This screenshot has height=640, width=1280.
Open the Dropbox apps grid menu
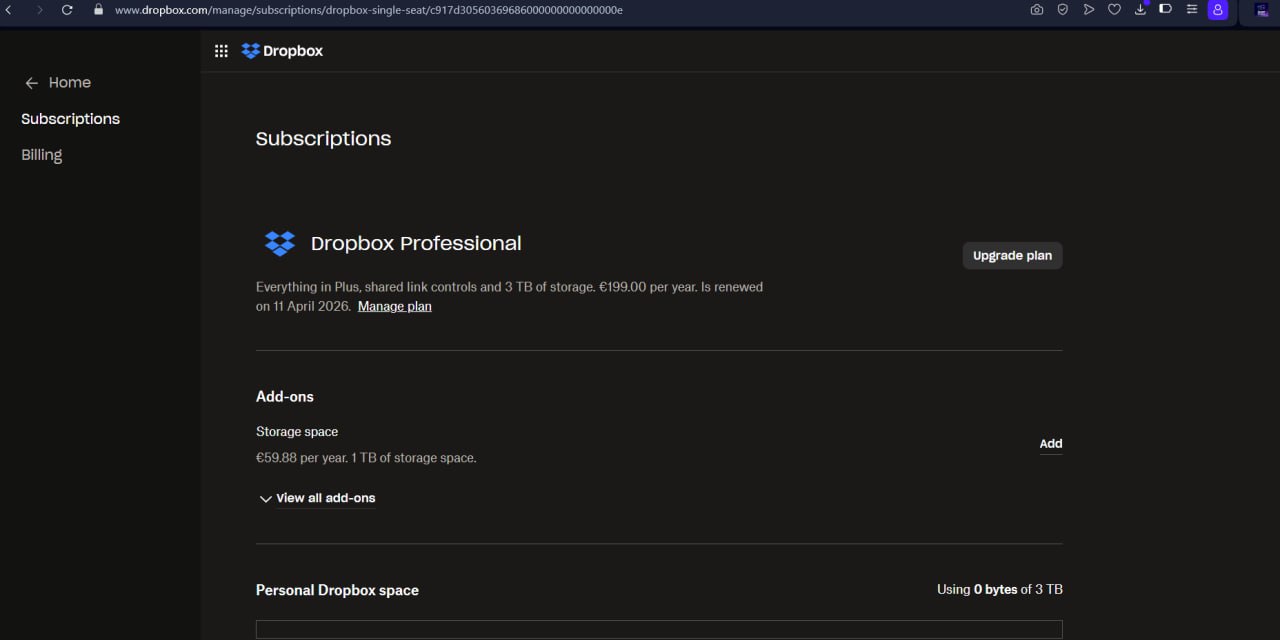221,51
